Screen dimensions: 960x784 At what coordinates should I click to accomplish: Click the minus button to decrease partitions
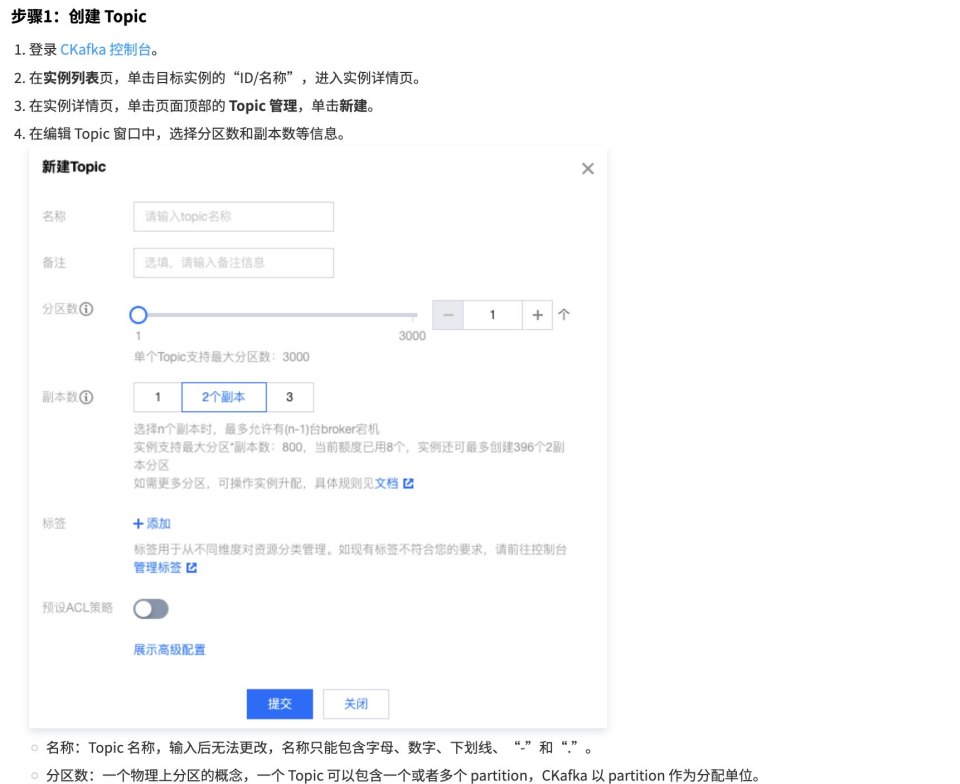[x=448, y=315]
